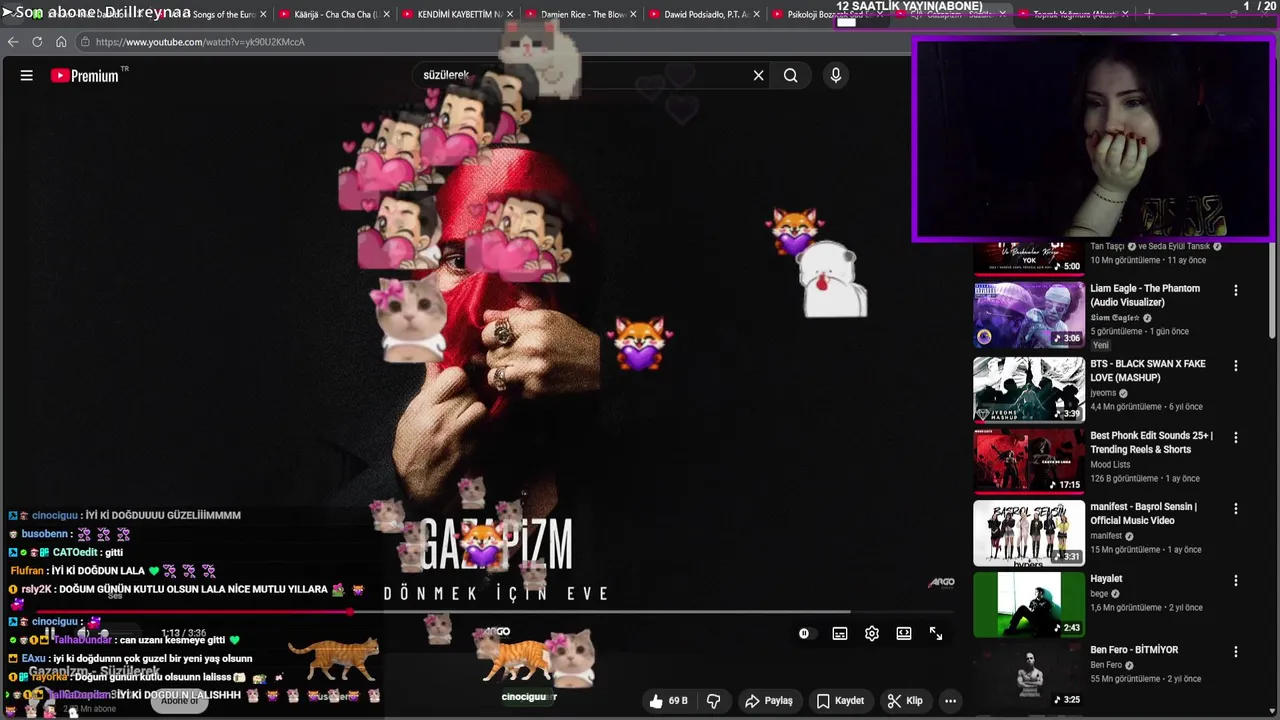Image resolution: width=1280 pixels, height=720 pixels.
Task: Open title Liam Eagle - The Phantom (Audio Visualizer)
Action: (1145, 295)
